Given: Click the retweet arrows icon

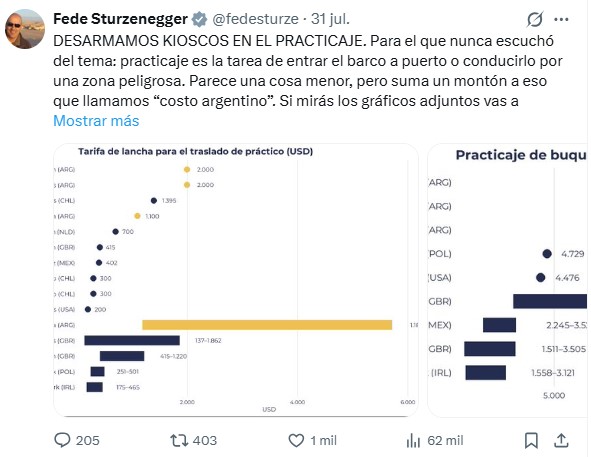Looking at the screenshot, I should [x=179, y=440].
